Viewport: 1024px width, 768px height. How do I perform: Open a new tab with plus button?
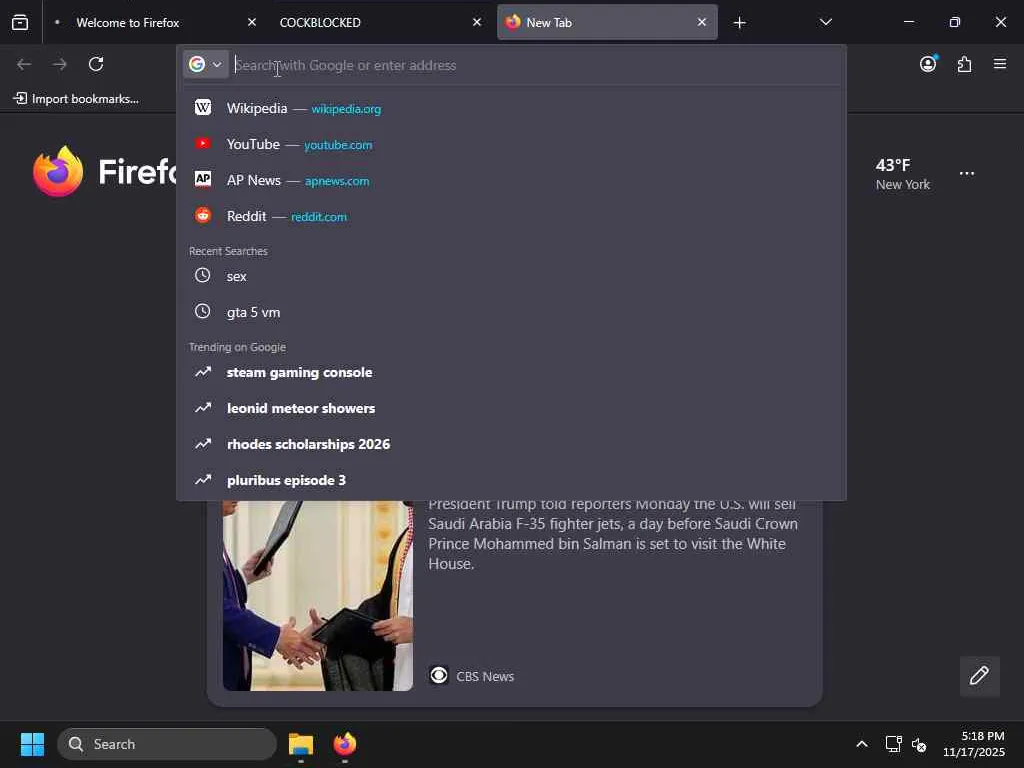(739, 23)
